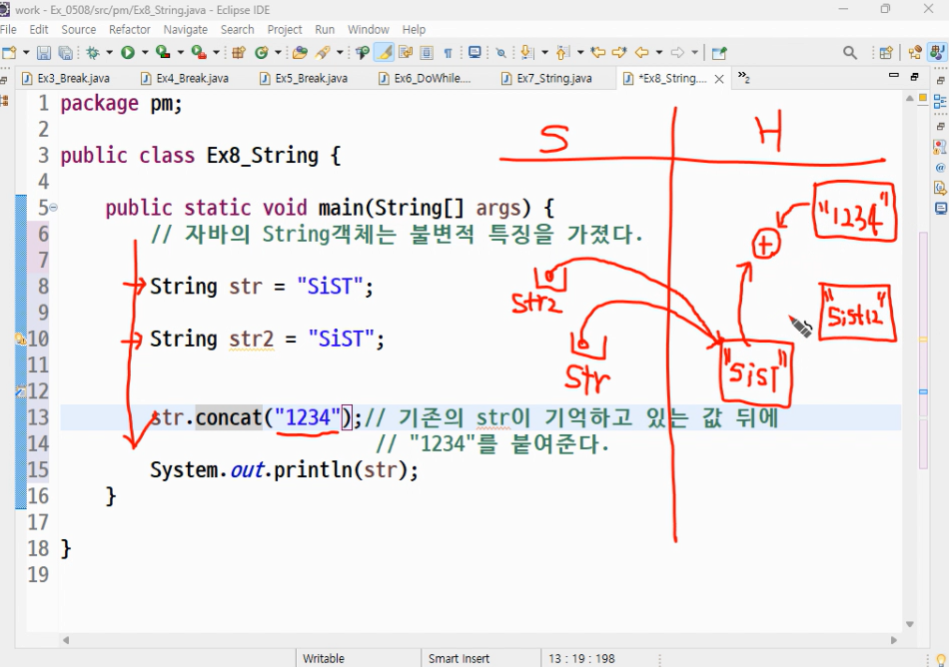Toggle Show Whitespace Characters pilcrow button
Screen dimensions: 949x667
pos(447,52)
